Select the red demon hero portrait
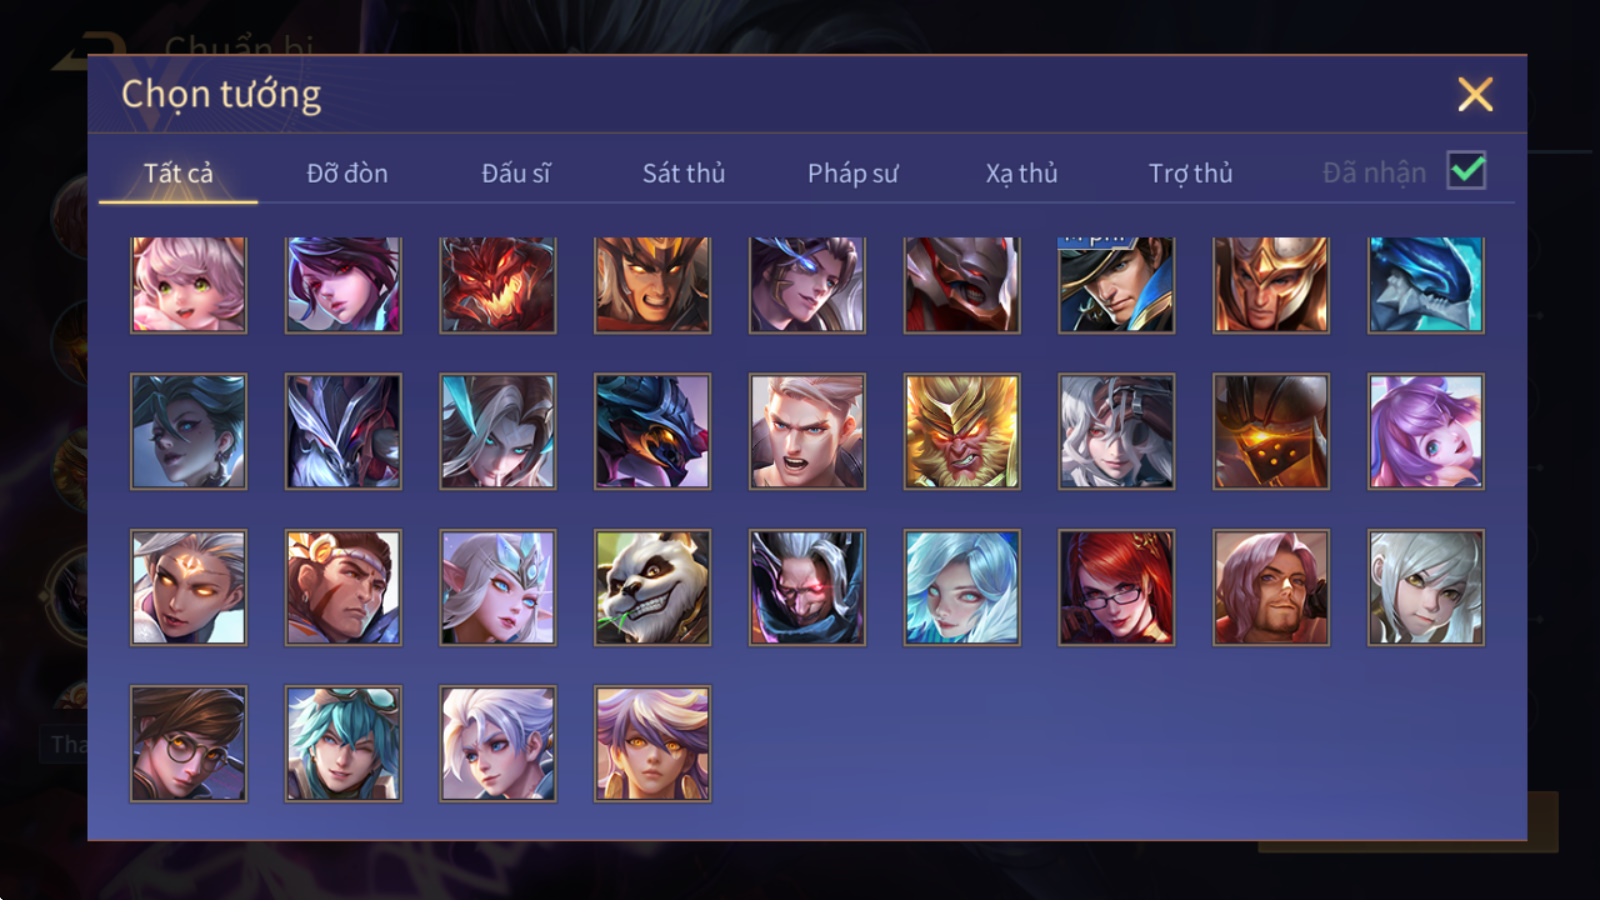The height and width of the screenshot is (900, 1600). tap(498, 284)
